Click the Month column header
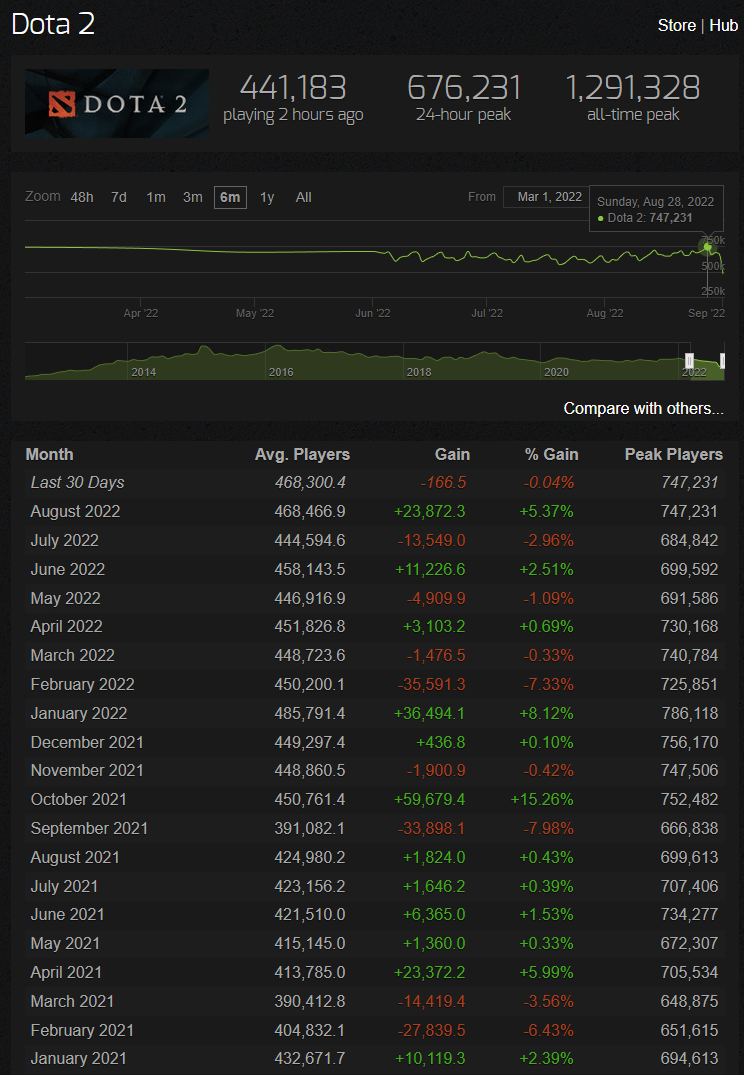Viewport: 744px width, 1075px height. coord(49,455)
